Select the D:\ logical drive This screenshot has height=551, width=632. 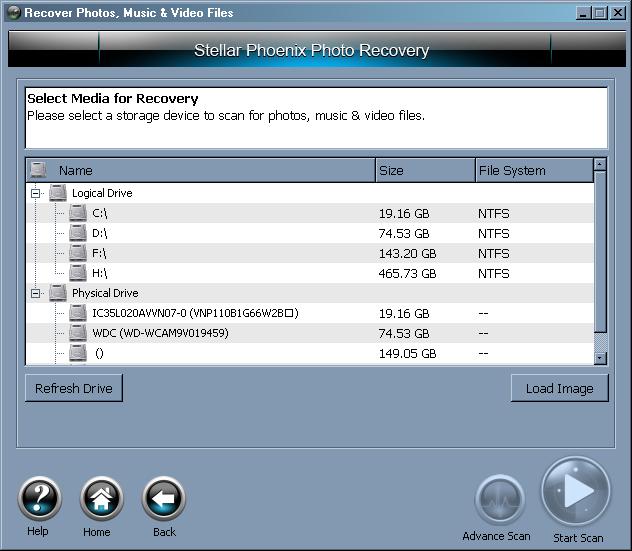coord(310,233)
